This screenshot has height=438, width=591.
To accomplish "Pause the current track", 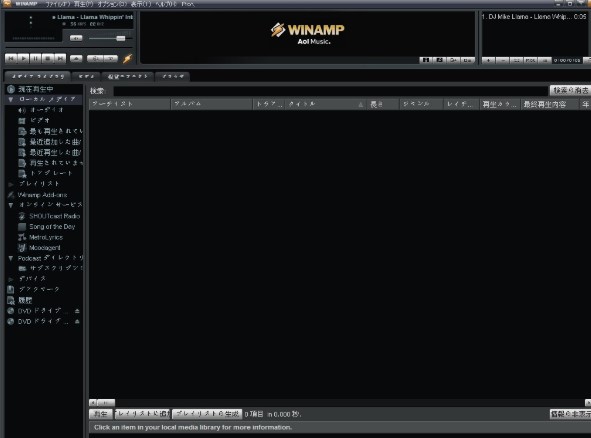I will pyautogui.click(x=35, y=58).
